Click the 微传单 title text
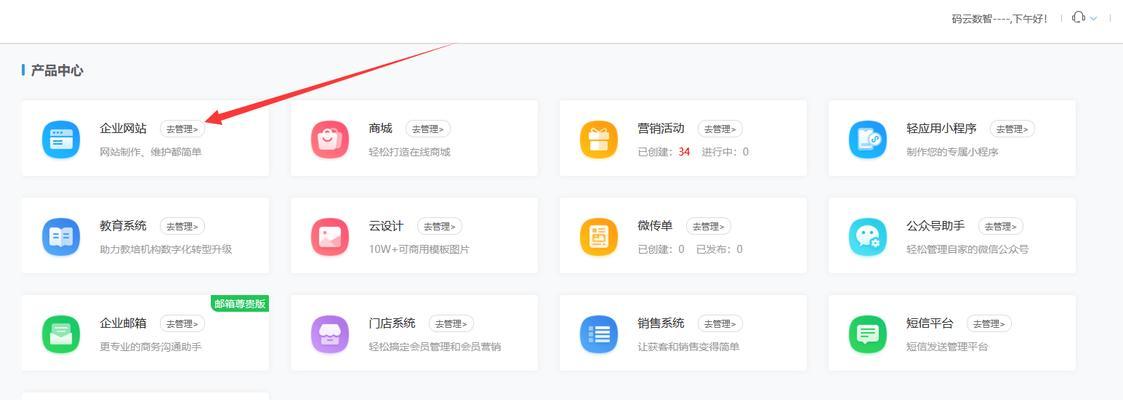Screen dimensions: 1123x400 point(655,226)
